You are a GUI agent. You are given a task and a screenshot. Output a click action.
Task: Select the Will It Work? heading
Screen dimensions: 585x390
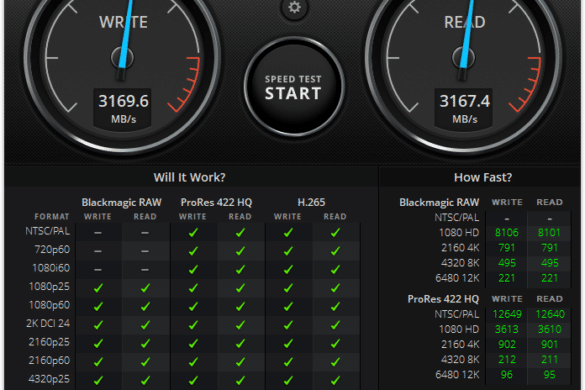pyautogui.click(x=190, y=177)
